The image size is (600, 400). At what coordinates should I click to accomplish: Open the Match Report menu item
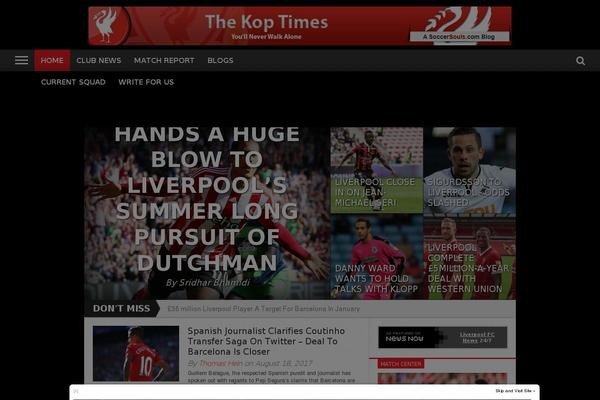point(164,60)
